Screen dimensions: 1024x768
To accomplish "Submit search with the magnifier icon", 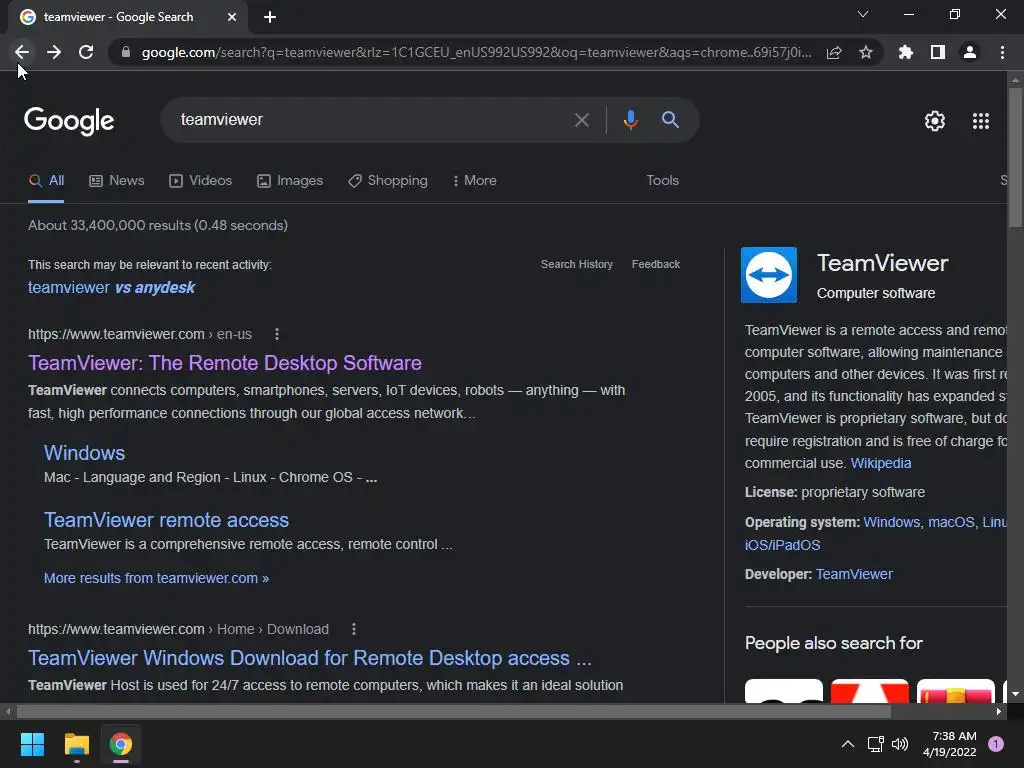I will point(670,120).
